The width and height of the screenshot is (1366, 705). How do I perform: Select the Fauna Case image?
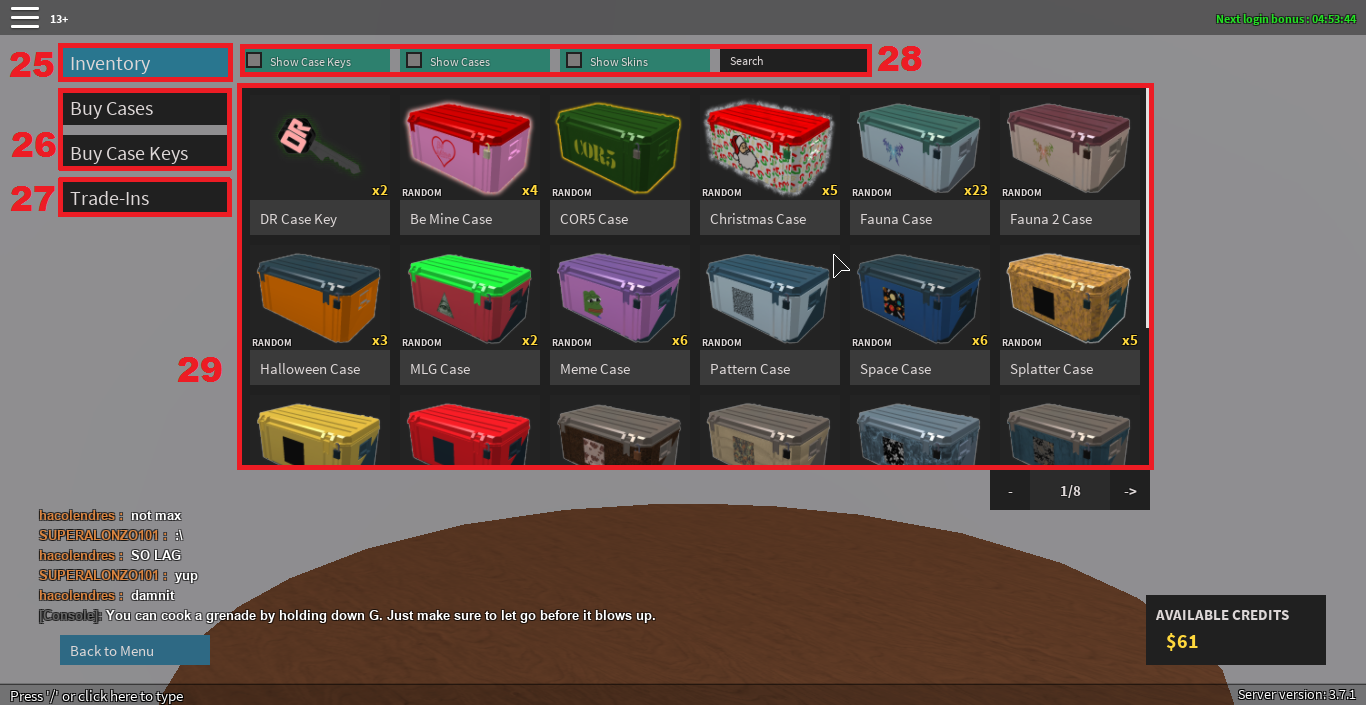pyautogui.click(x=920, y=146)
